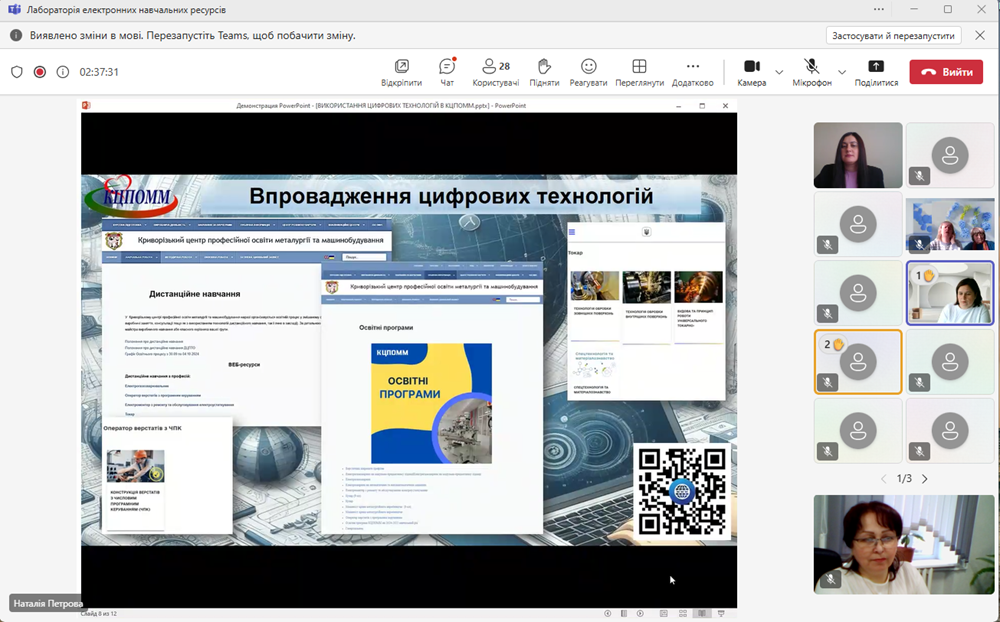The height and width of the screenshot is (622, 1000).
Task: Open the Додатково more actions menu
Action: (x=692, y=70)
